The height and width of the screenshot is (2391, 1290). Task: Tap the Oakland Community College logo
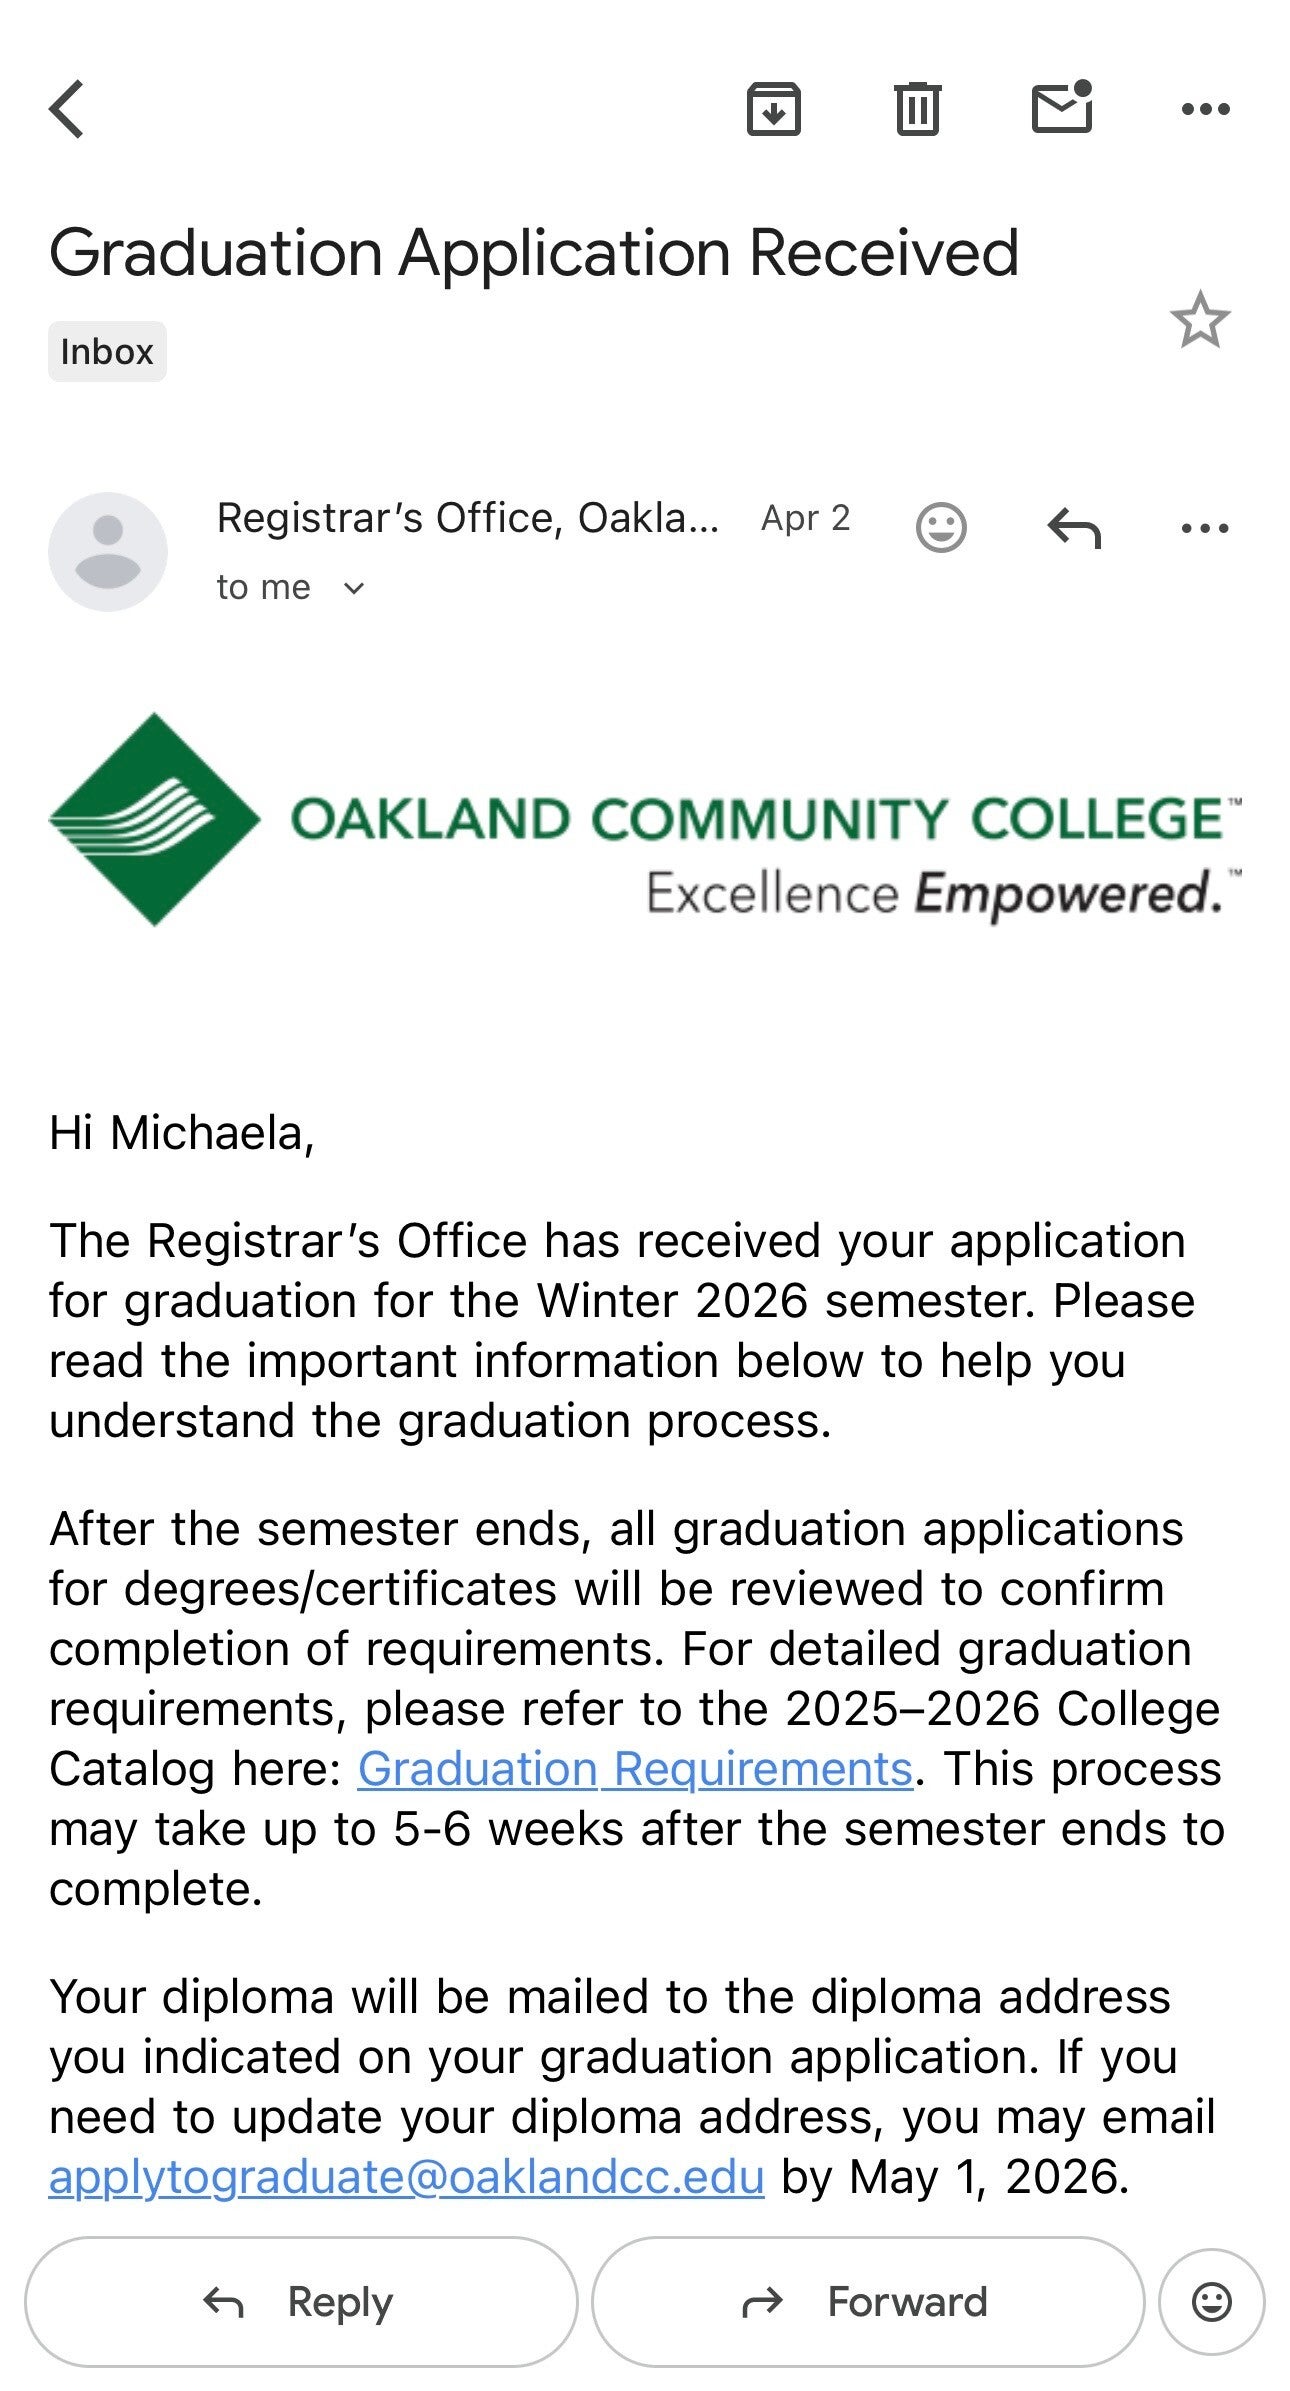pyautogui.click(x=645, y=820)
